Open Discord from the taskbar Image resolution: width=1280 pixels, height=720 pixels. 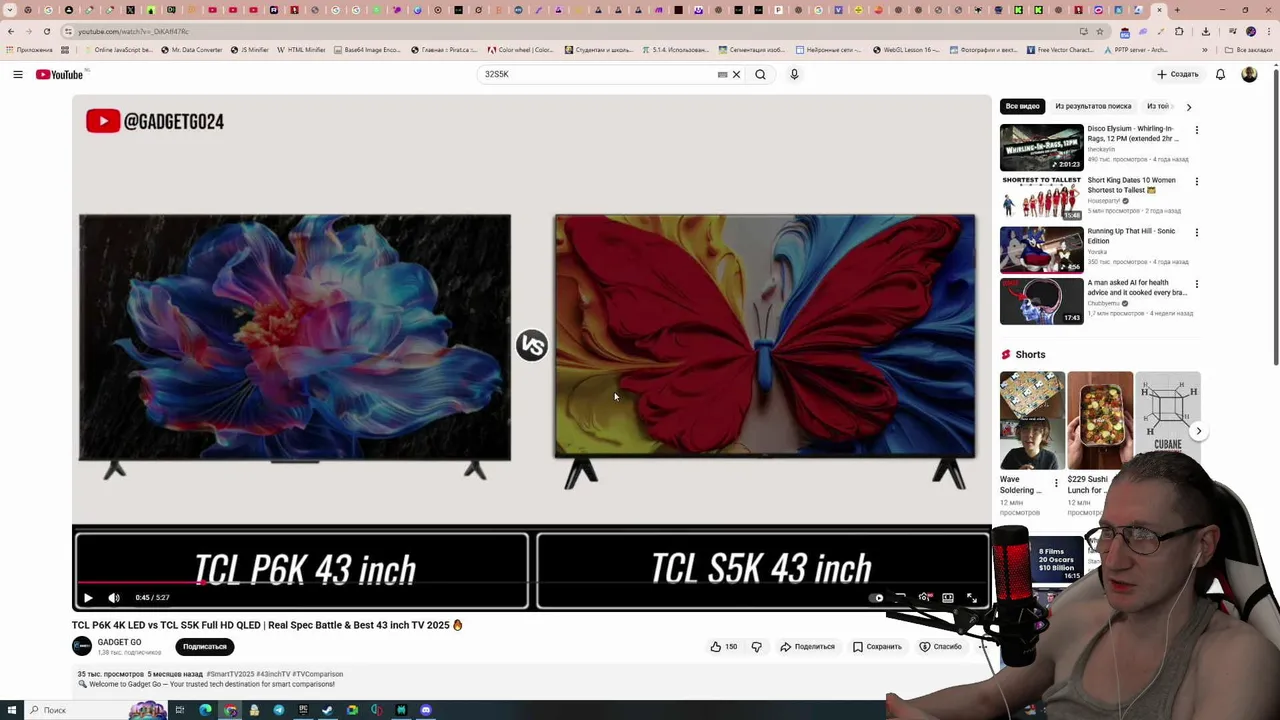tap(426, 710)
